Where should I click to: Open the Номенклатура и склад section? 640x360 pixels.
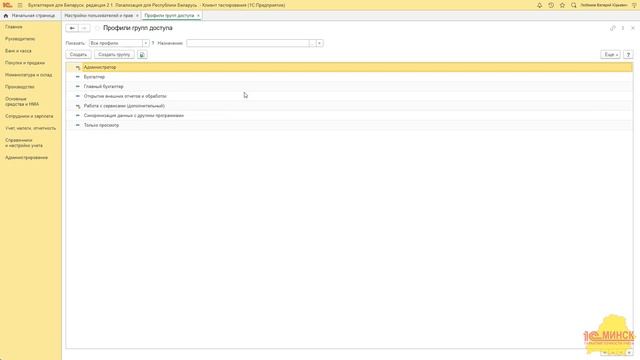pyautogui.click(x=29, y=75)
